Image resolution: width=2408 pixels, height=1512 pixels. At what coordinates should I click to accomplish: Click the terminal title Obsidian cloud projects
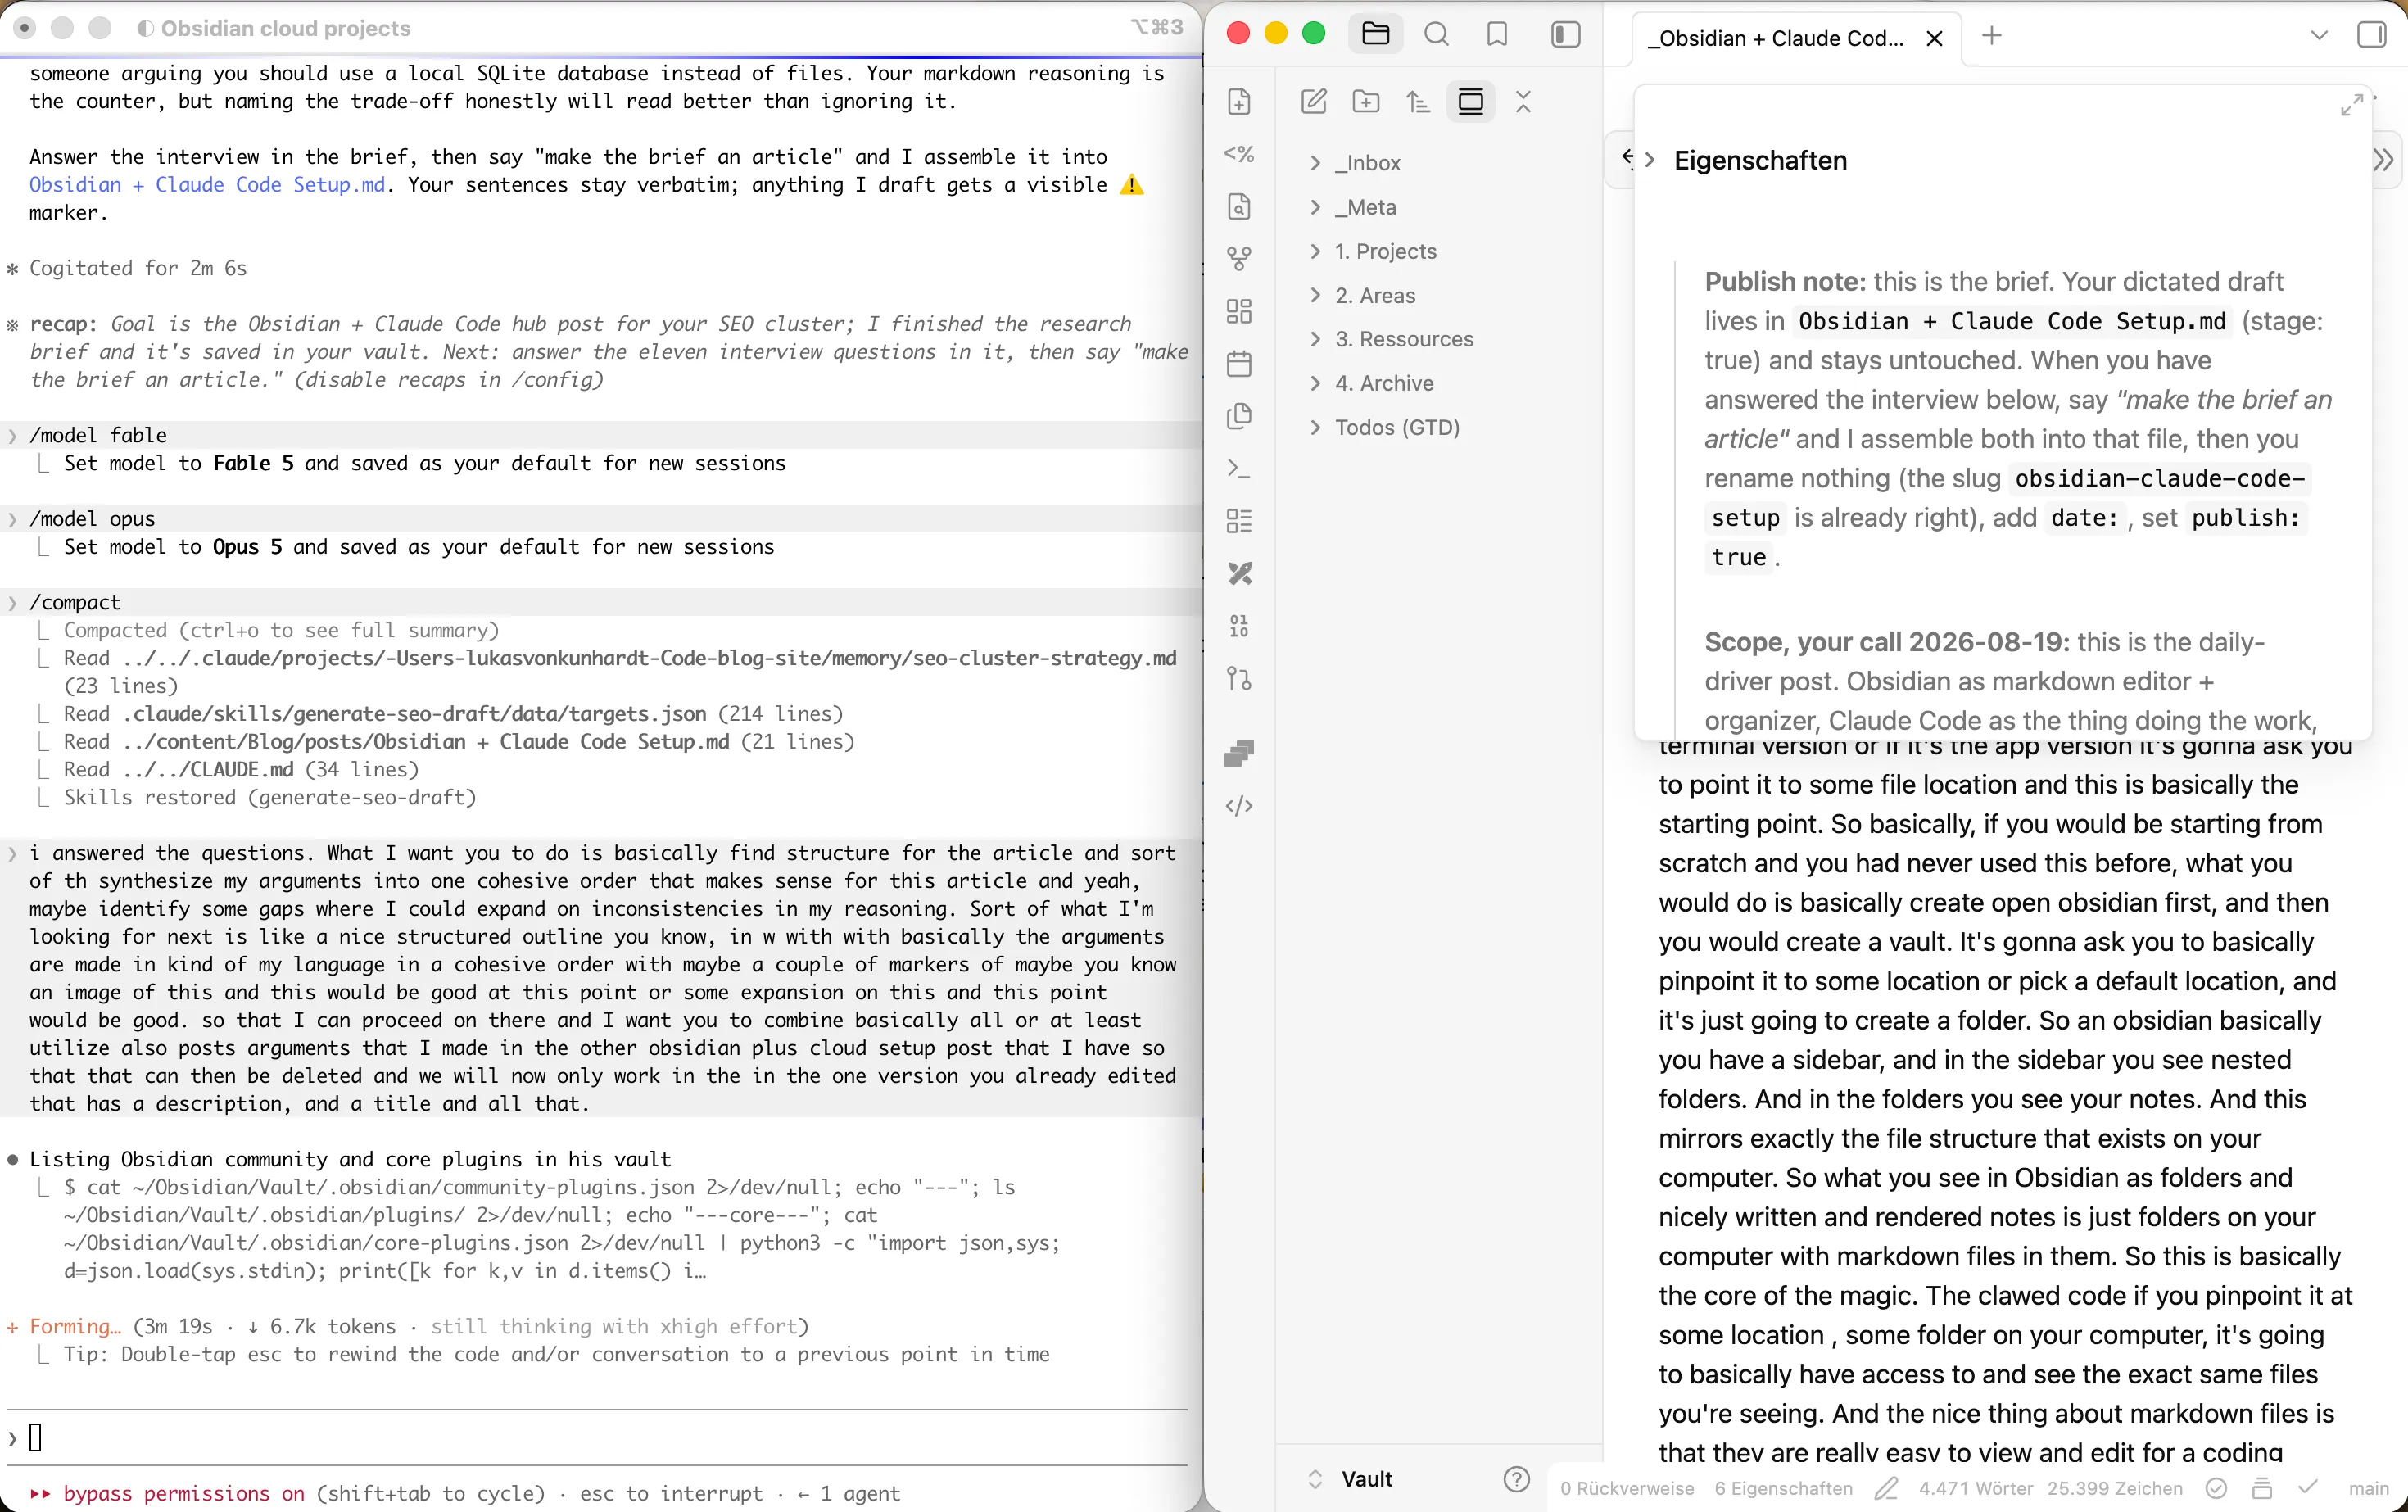(286, 28)
